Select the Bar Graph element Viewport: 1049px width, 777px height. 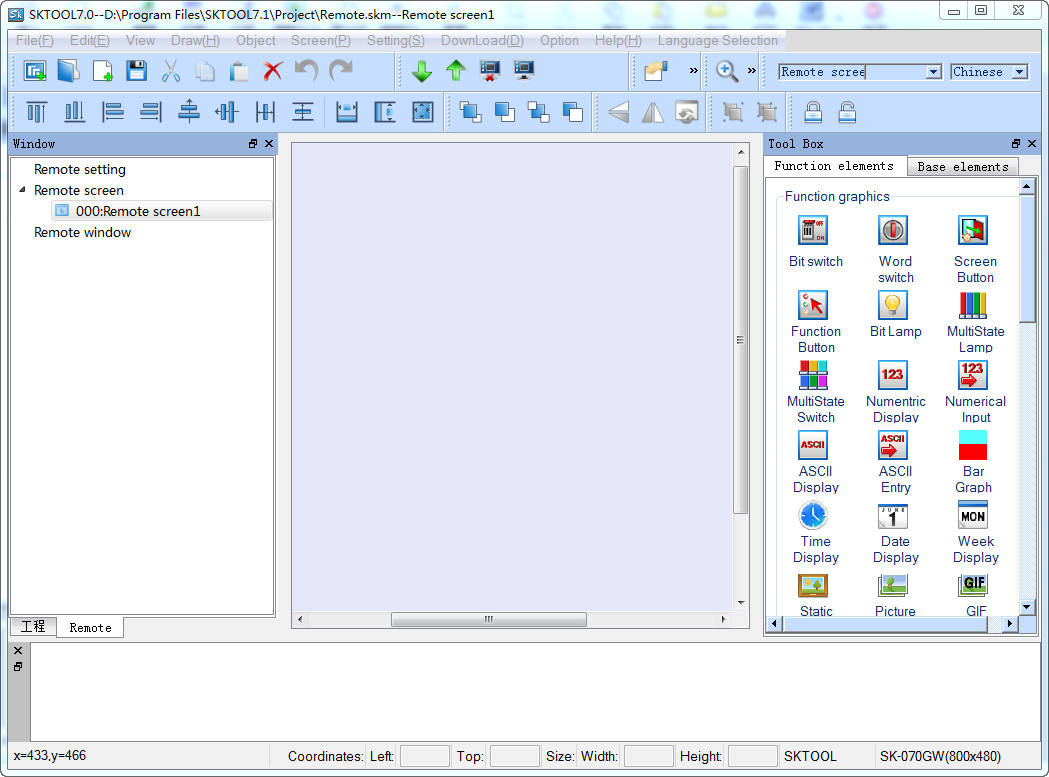[x=973, y=445]
